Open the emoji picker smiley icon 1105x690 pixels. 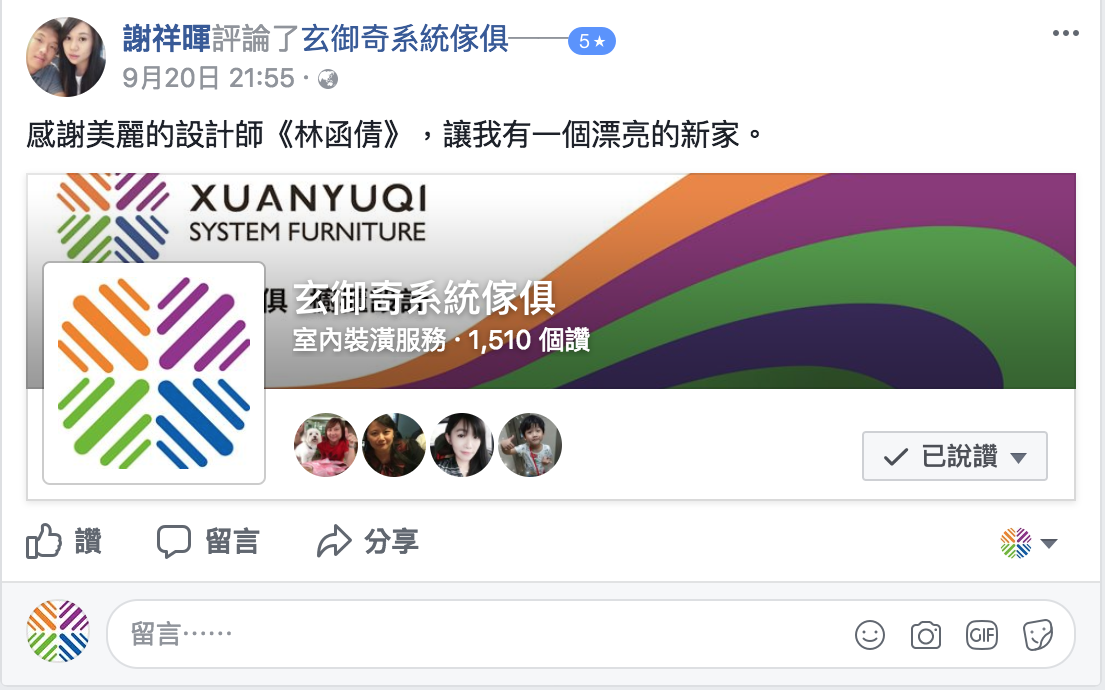point(870,635)
